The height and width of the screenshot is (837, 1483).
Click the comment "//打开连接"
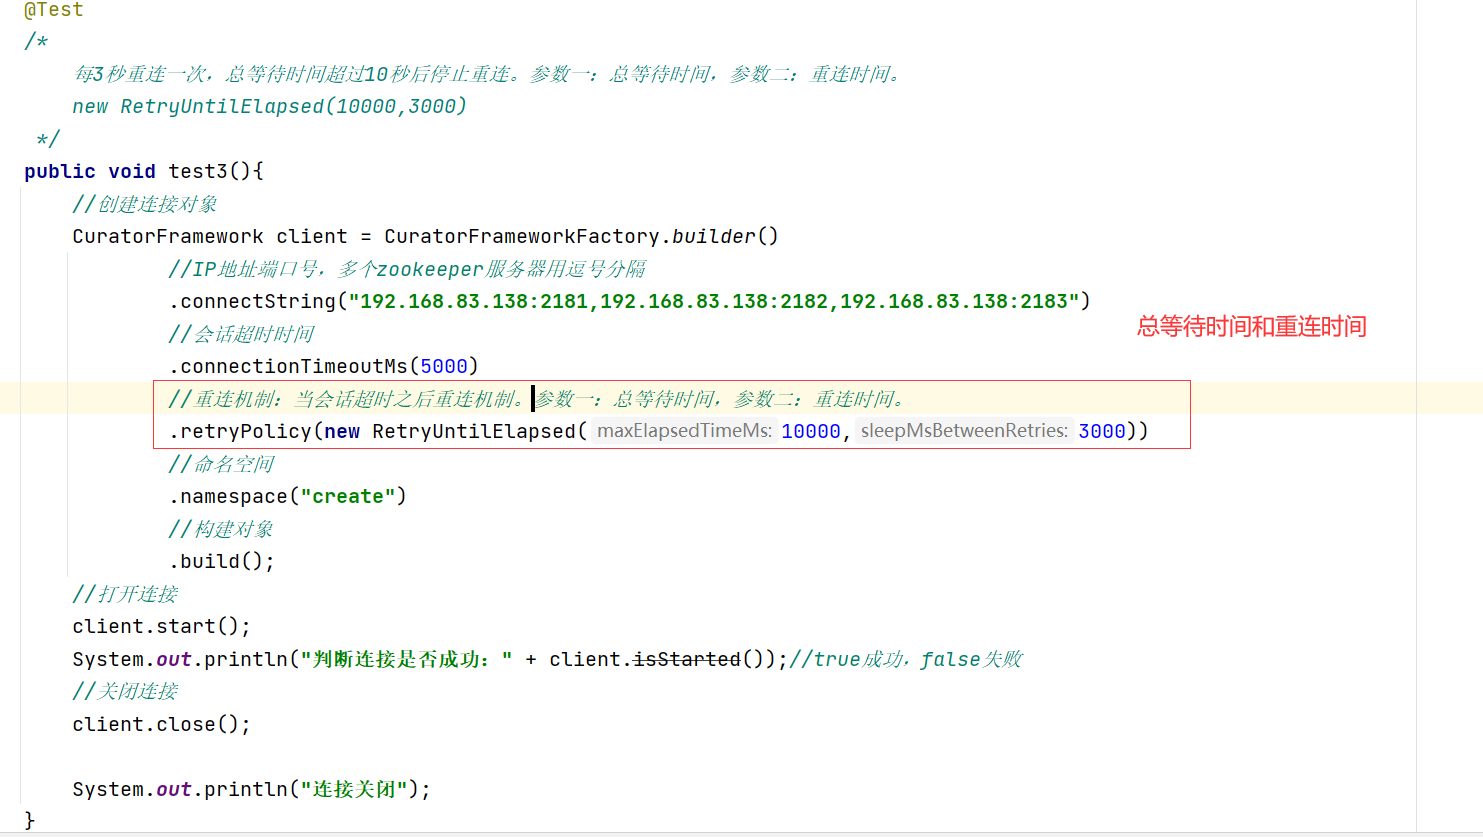click(125, 594)
